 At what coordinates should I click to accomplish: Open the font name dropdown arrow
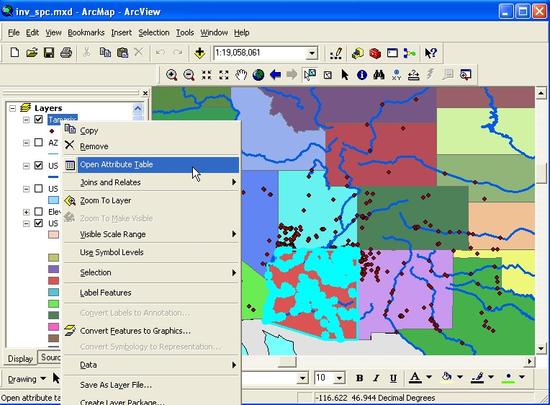(x=302, y=378)
